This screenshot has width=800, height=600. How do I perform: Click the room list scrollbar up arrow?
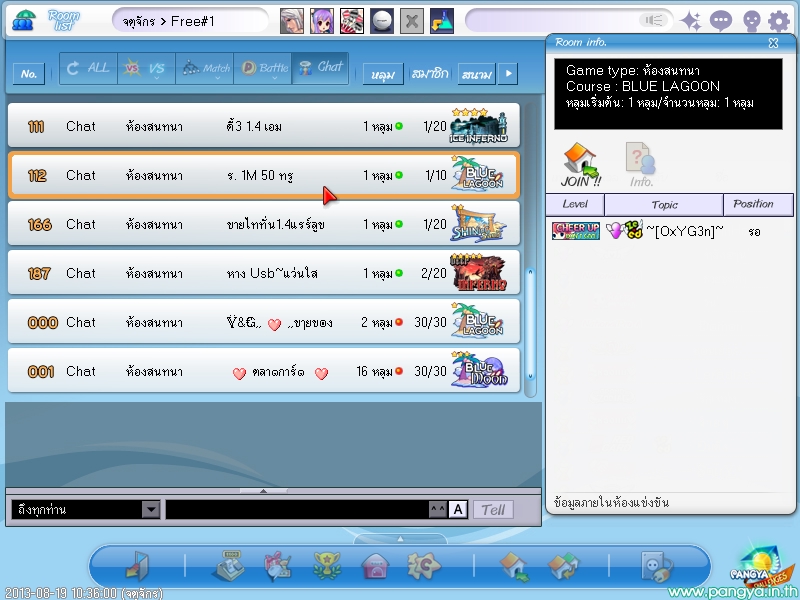pyautogui.click(x=531, y=272)
